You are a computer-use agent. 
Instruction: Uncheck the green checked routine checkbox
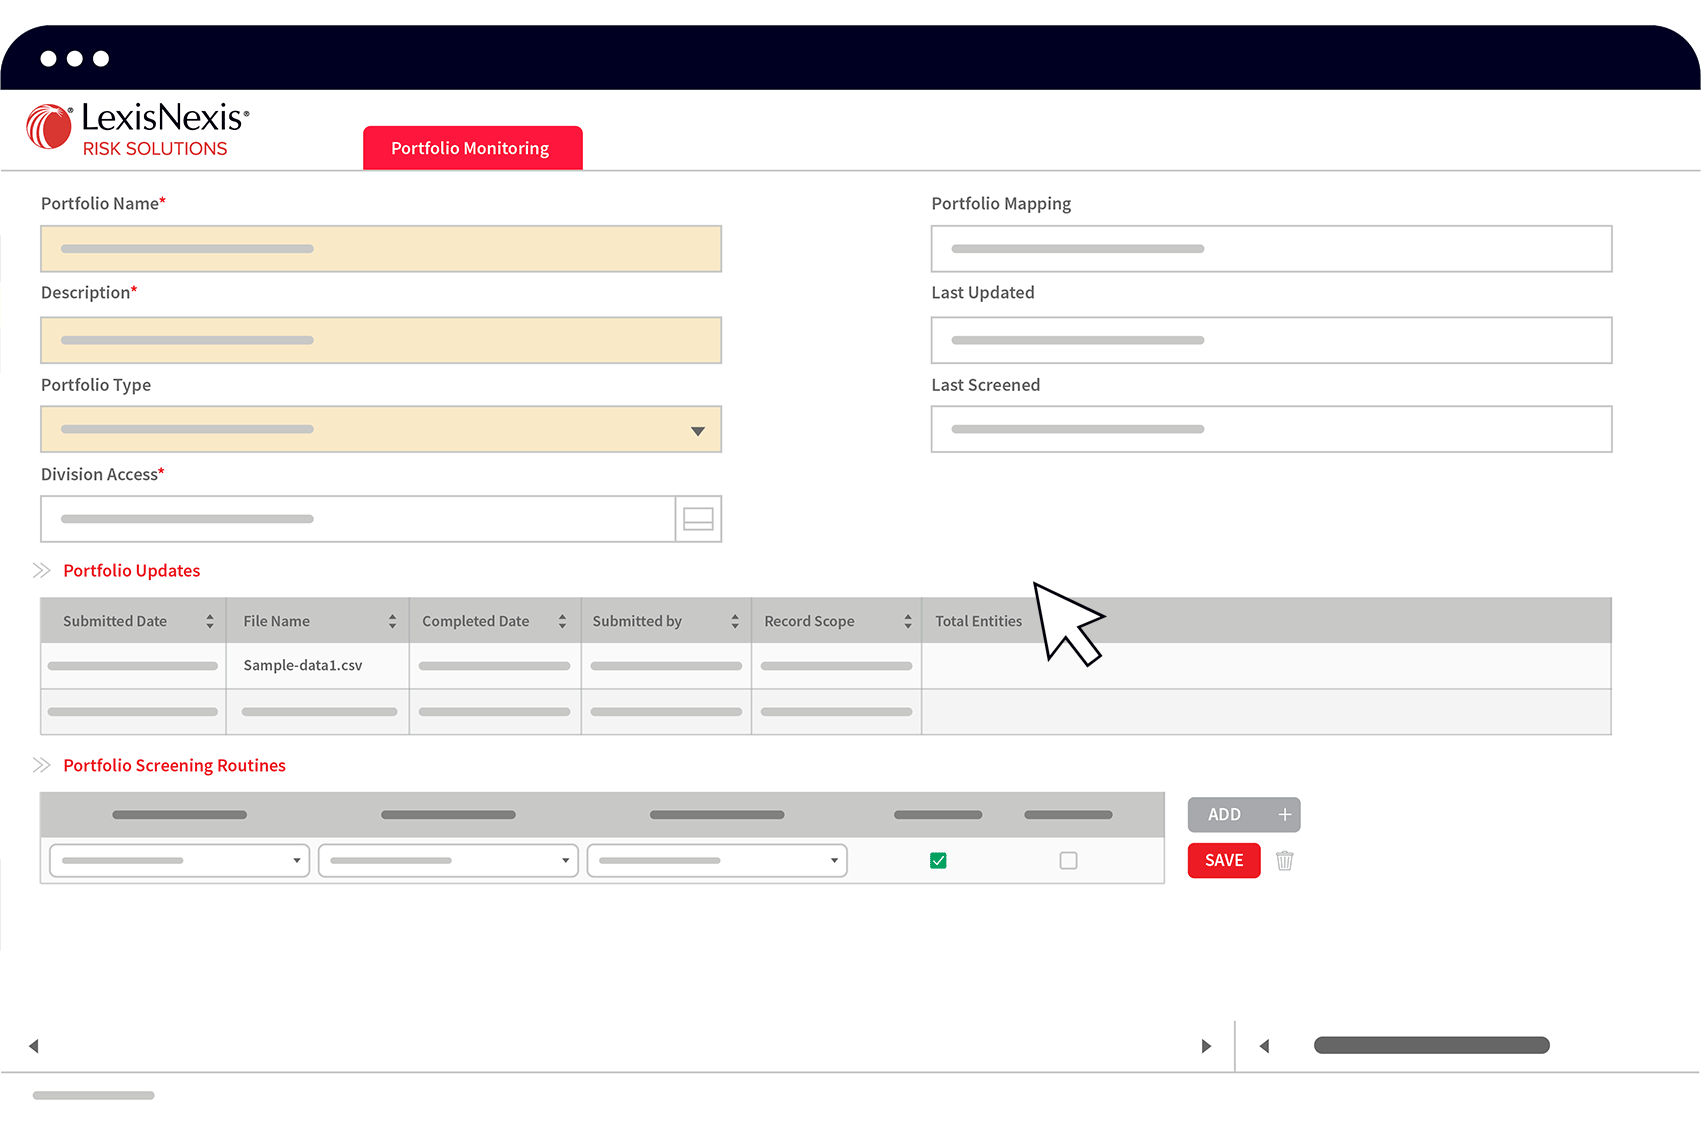point(938,861)
